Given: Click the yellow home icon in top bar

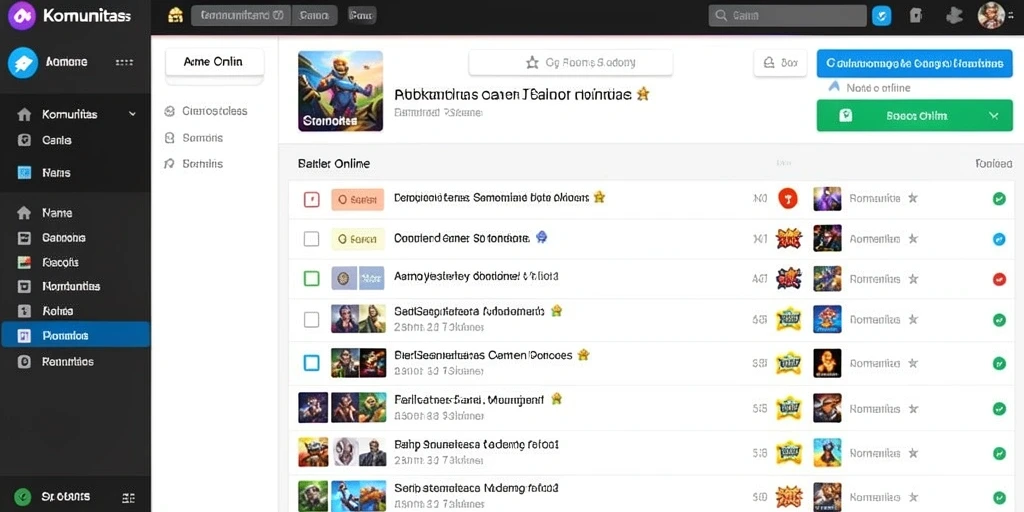Looking at the screenshot, I should pos(175,15).
